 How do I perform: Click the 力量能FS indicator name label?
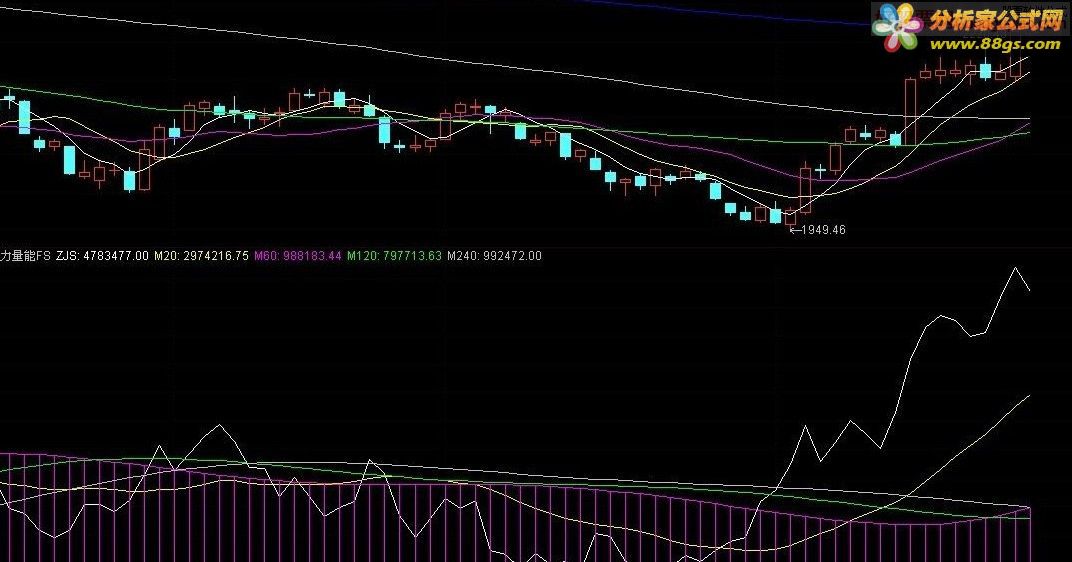[x=25, y=256]
